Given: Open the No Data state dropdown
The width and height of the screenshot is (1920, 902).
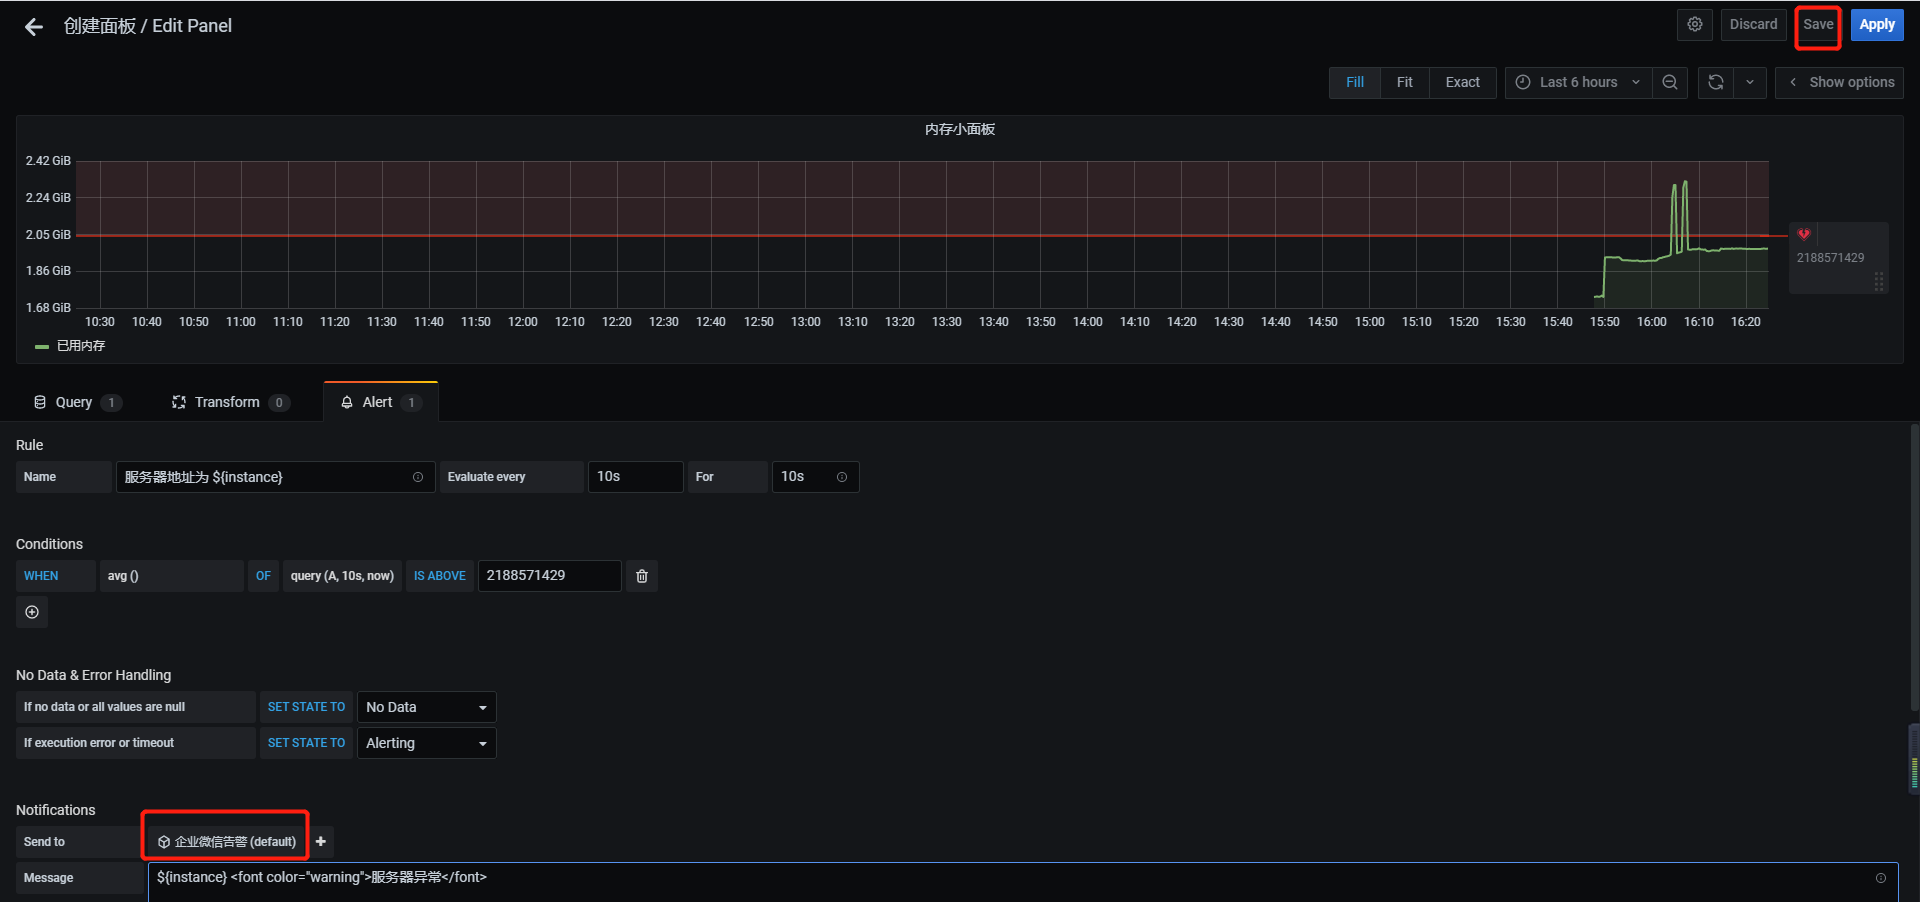Looking at the screenshot, I should click(426, 707).
